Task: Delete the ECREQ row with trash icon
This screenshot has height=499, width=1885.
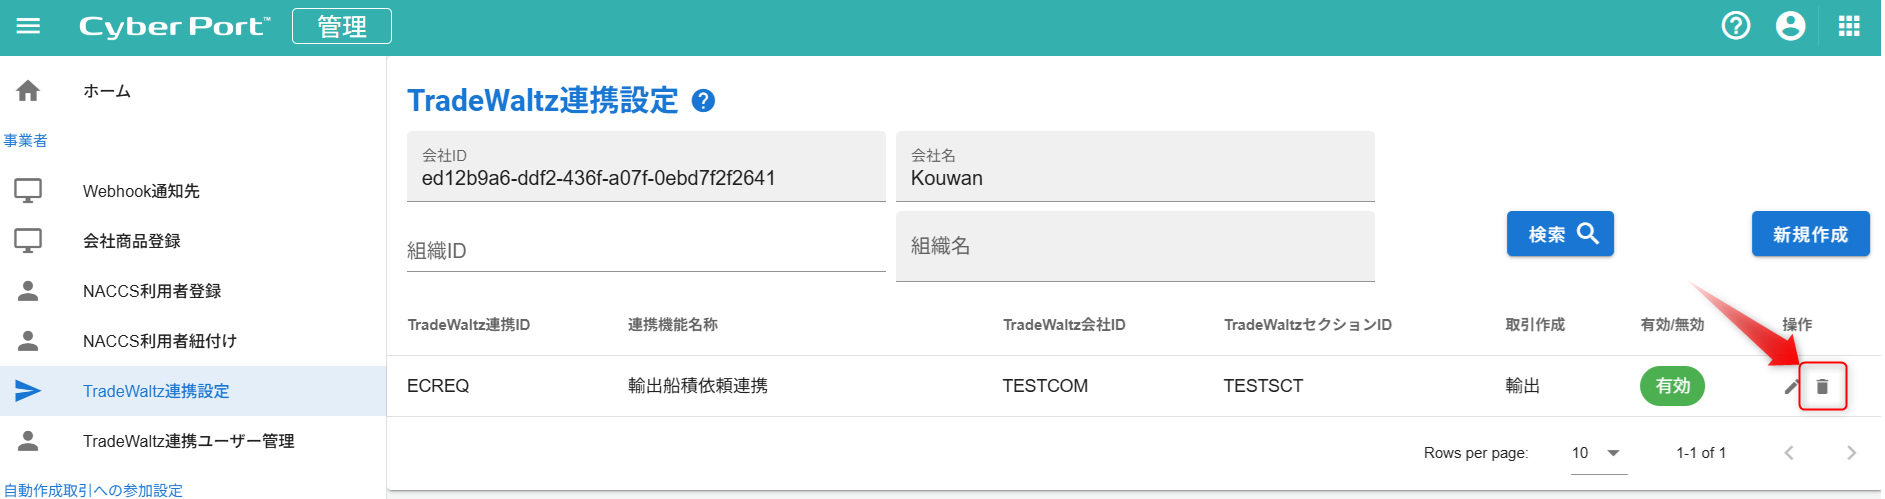Action: pyautogui.click(x=1822, y=387)
